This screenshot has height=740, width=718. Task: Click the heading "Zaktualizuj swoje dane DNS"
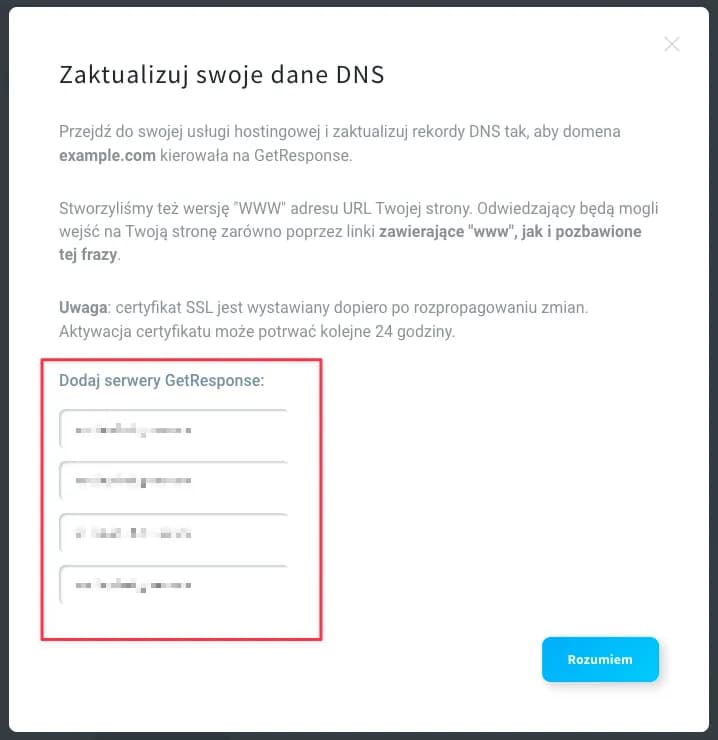(222, 76)
